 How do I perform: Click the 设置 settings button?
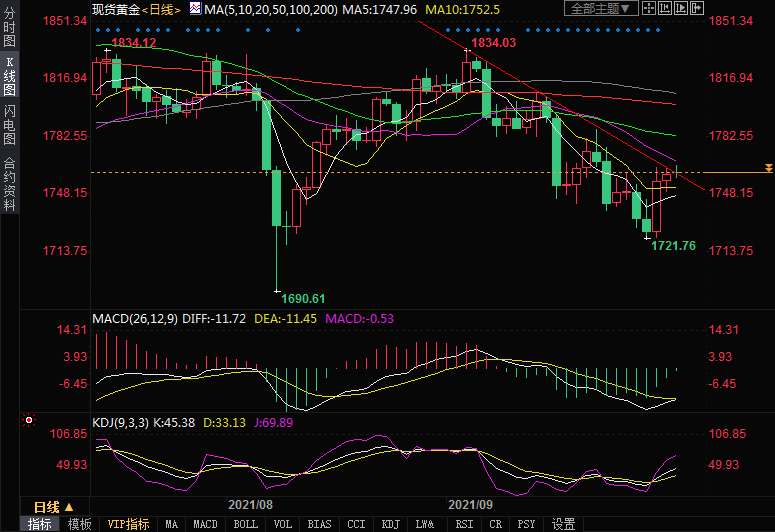coord(563,524)
